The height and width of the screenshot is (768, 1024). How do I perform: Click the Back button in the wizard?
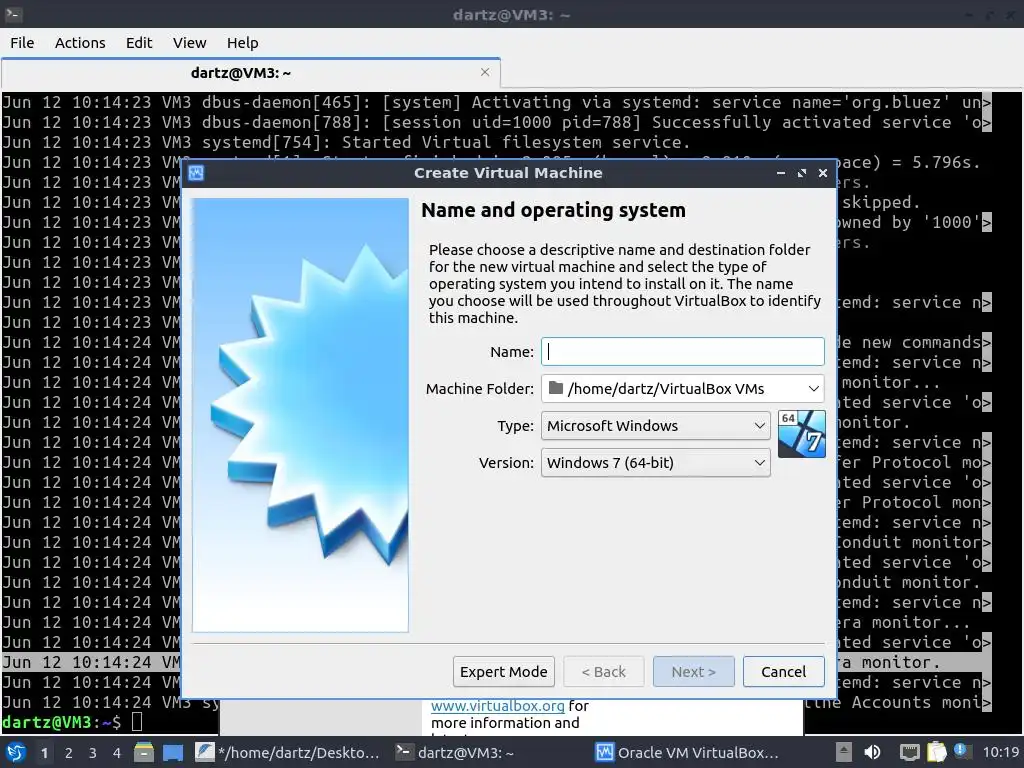tap(603, 671)
